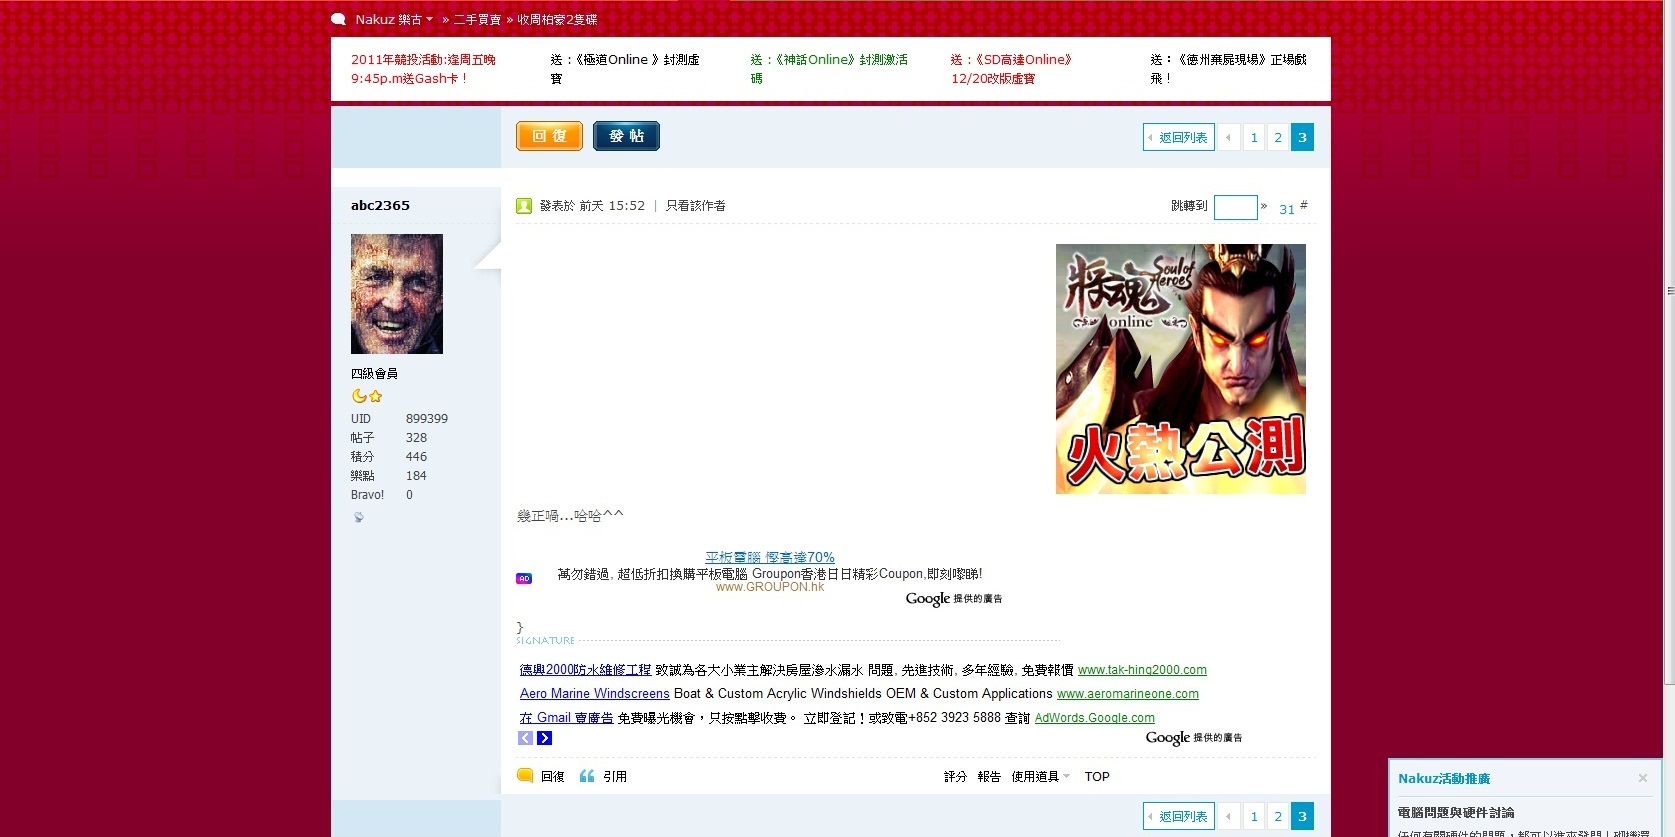Open 德興2000防水維修工程 signature ad link
The image size is (1675, 837).
point(585,670)
